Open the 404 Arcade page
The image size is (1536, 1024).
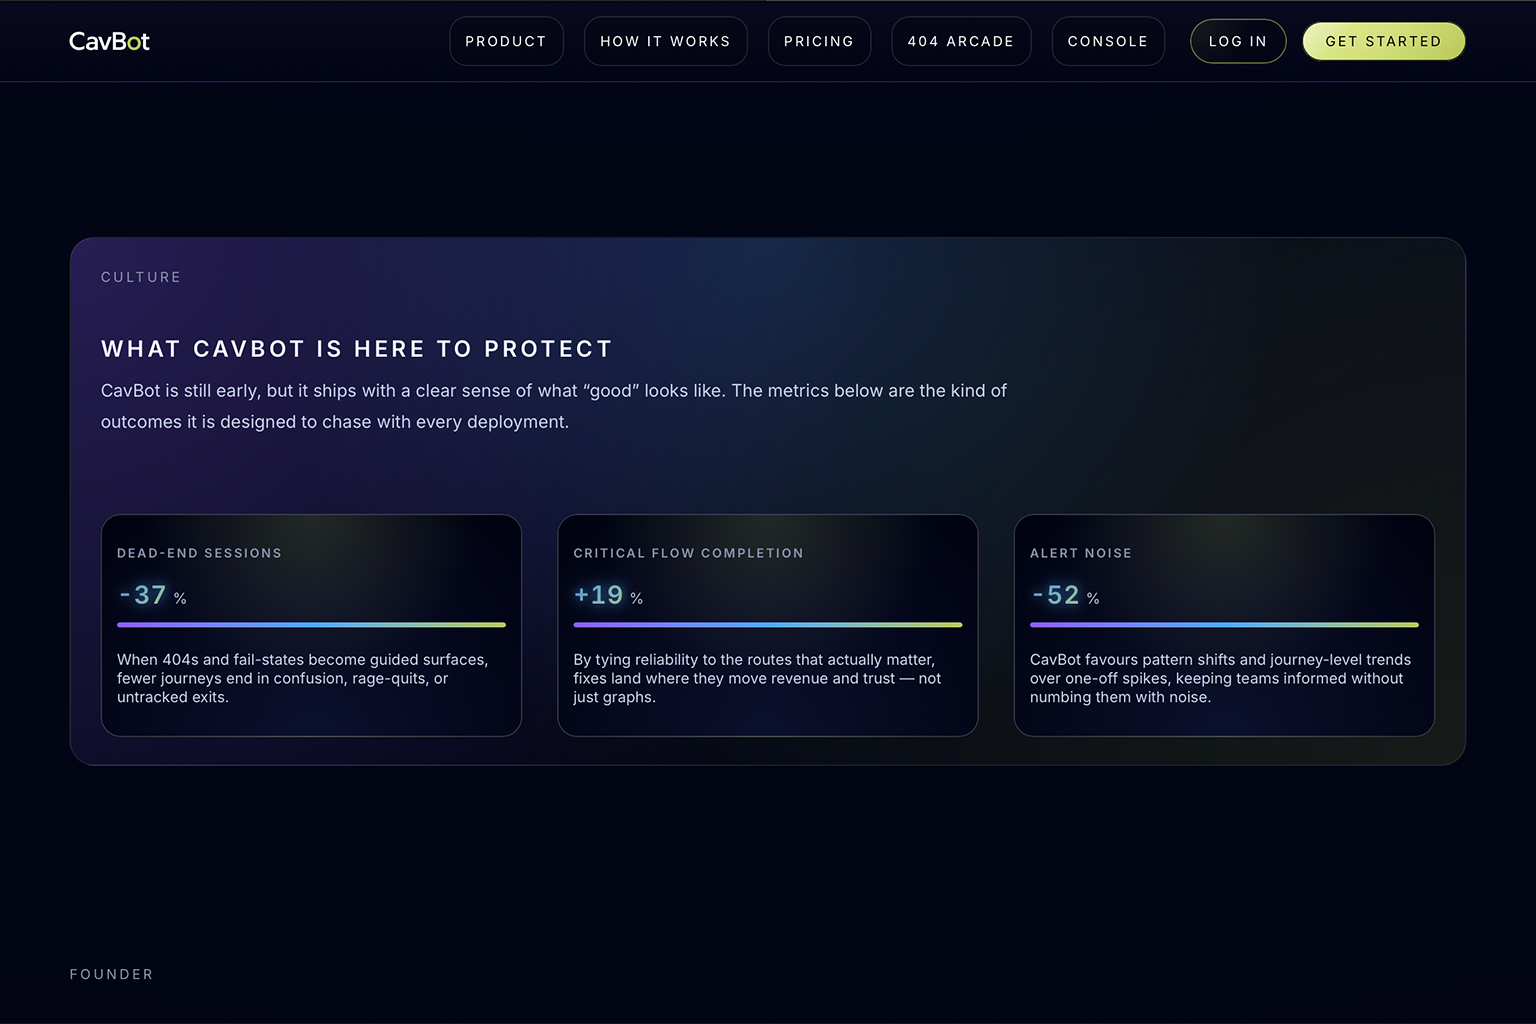[961, 41]
